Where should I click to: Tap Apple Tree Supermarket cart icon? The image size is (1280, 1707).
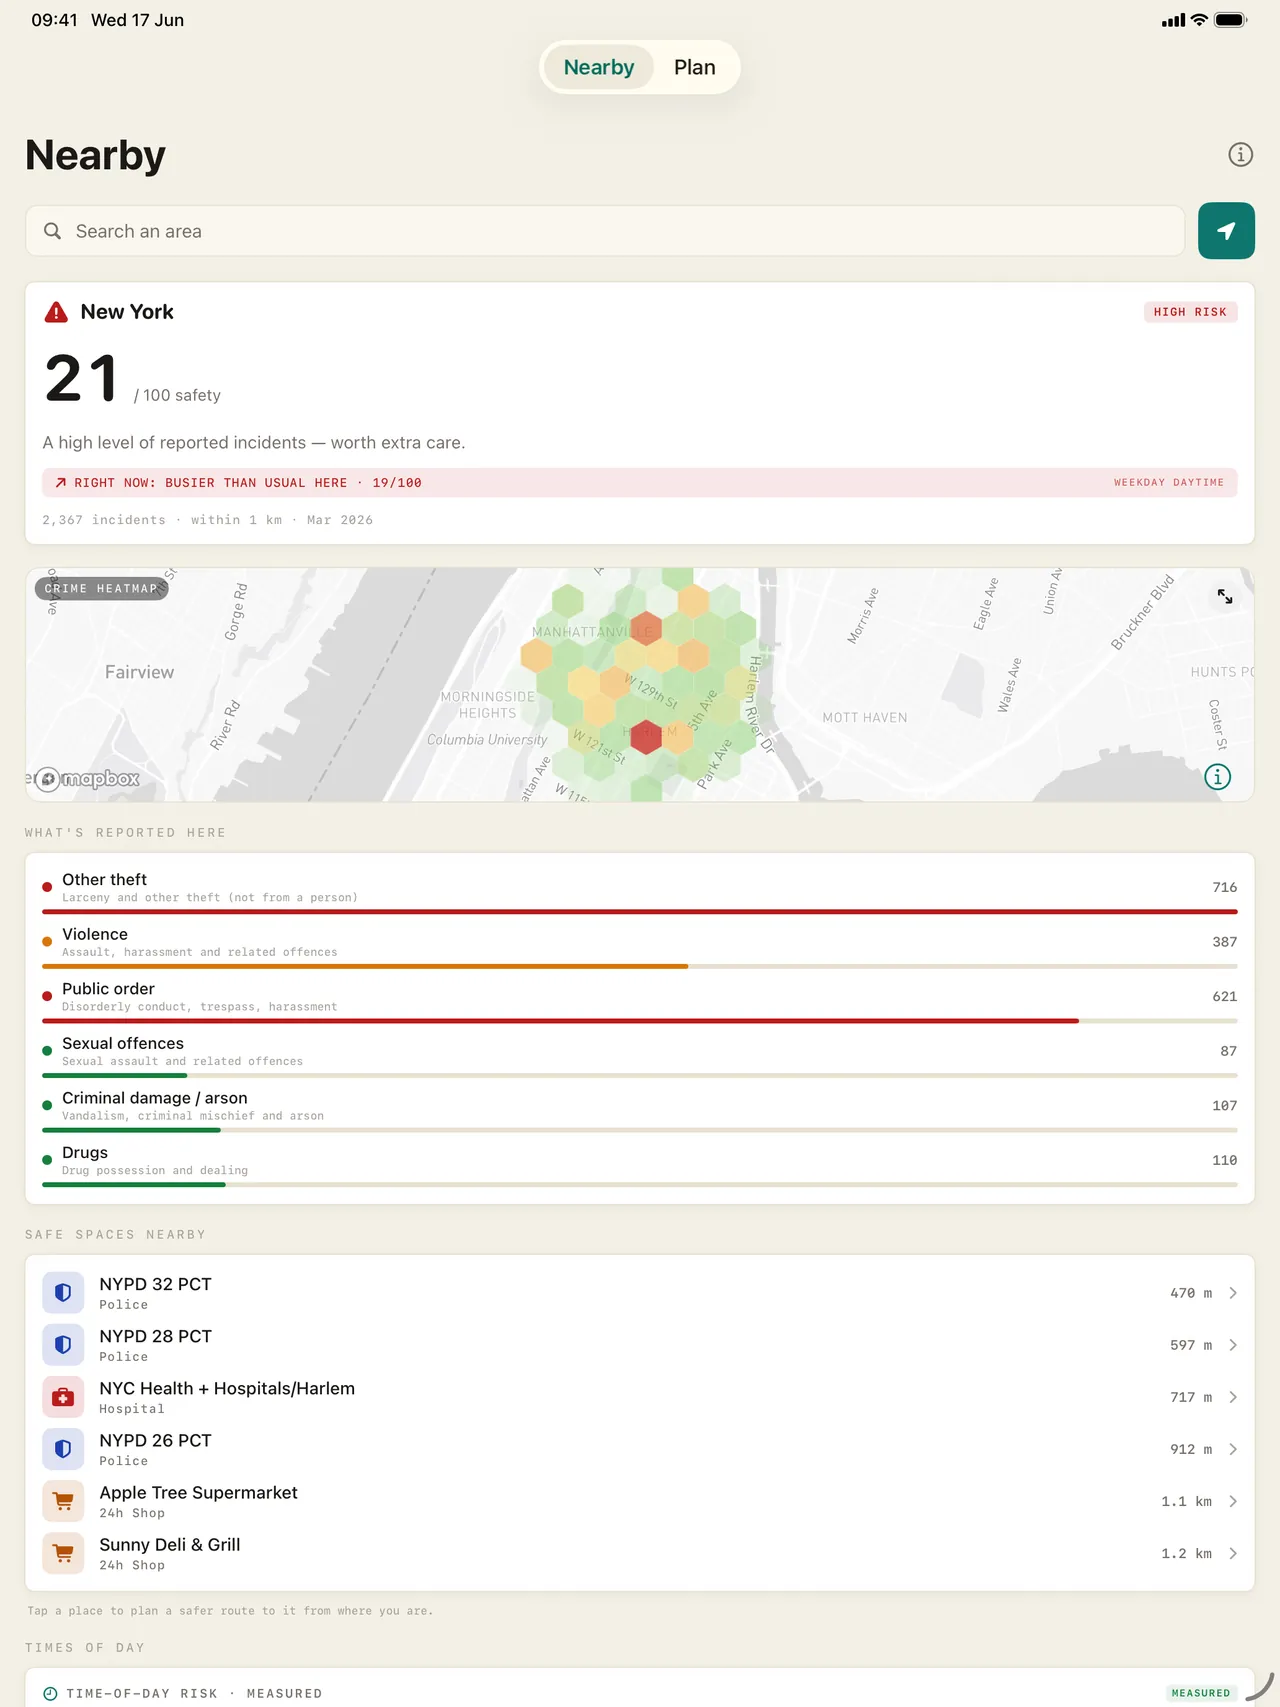[63, 1501]
